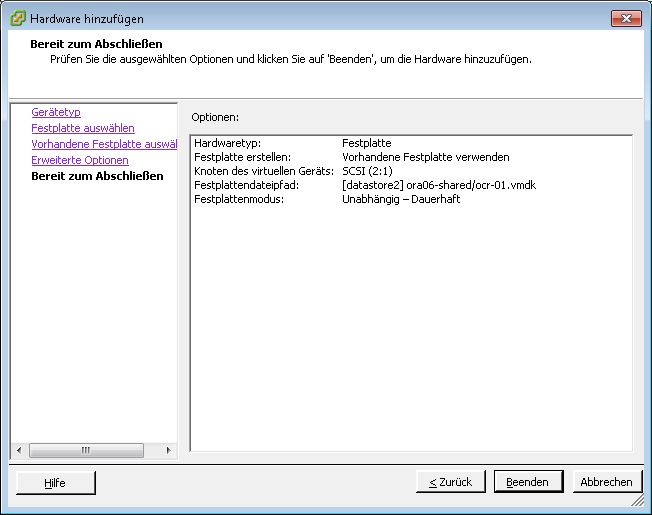Open help with the Hilfe button
The width and height of the screenshot is (652, 515).
pyautogui.click(x=55, y=482)
